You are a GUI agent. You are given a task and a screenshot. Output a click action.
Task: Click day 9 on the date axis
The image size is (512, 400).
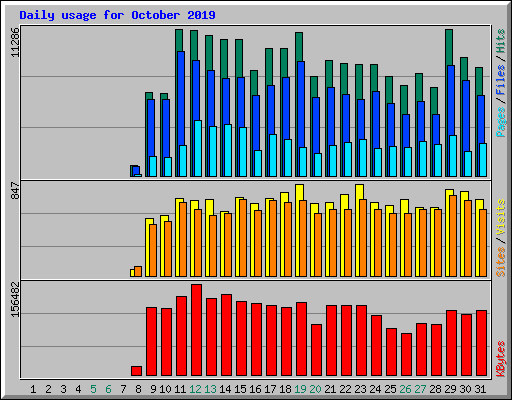click(x=153, y=389)
